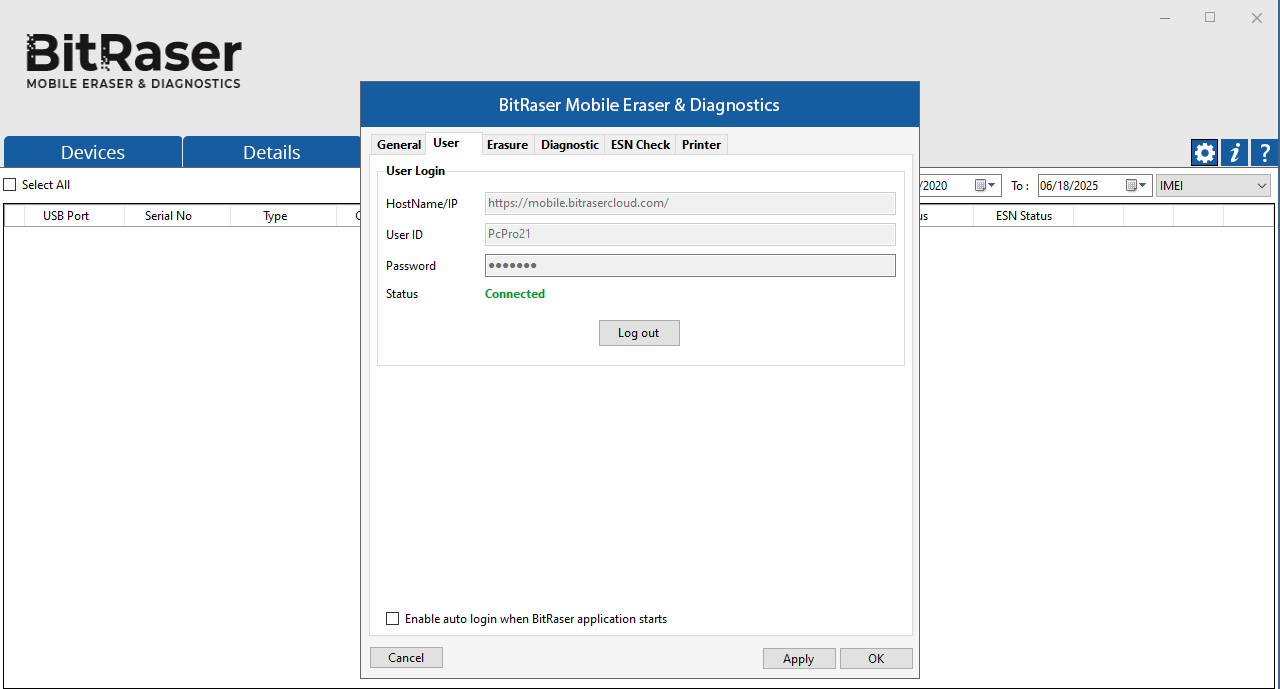Open the info icon in main window
1280x689 pixels.
(x=1235, y=152)
